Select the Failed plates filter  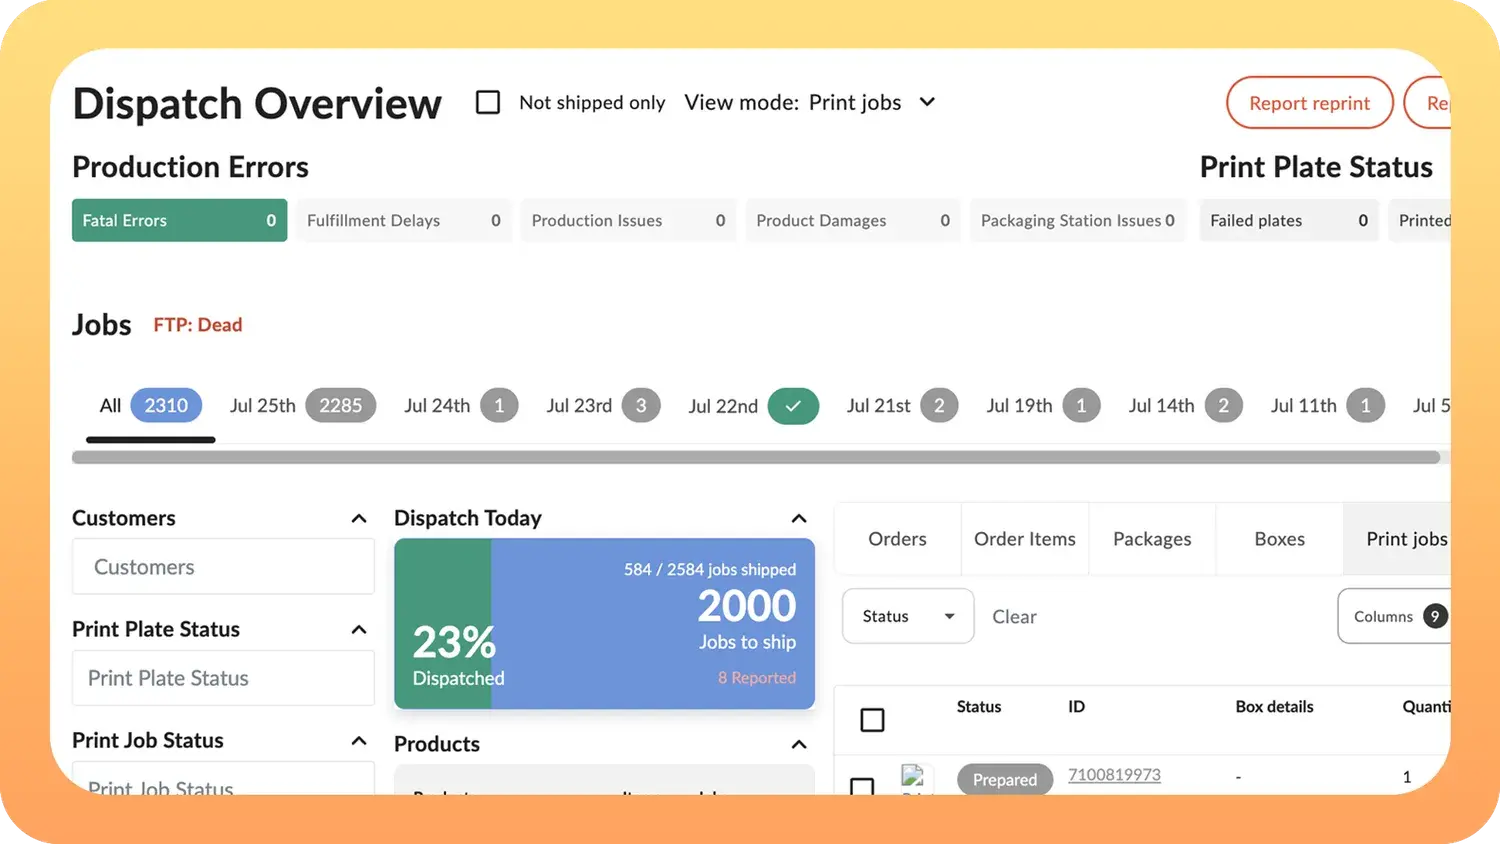1289,220
